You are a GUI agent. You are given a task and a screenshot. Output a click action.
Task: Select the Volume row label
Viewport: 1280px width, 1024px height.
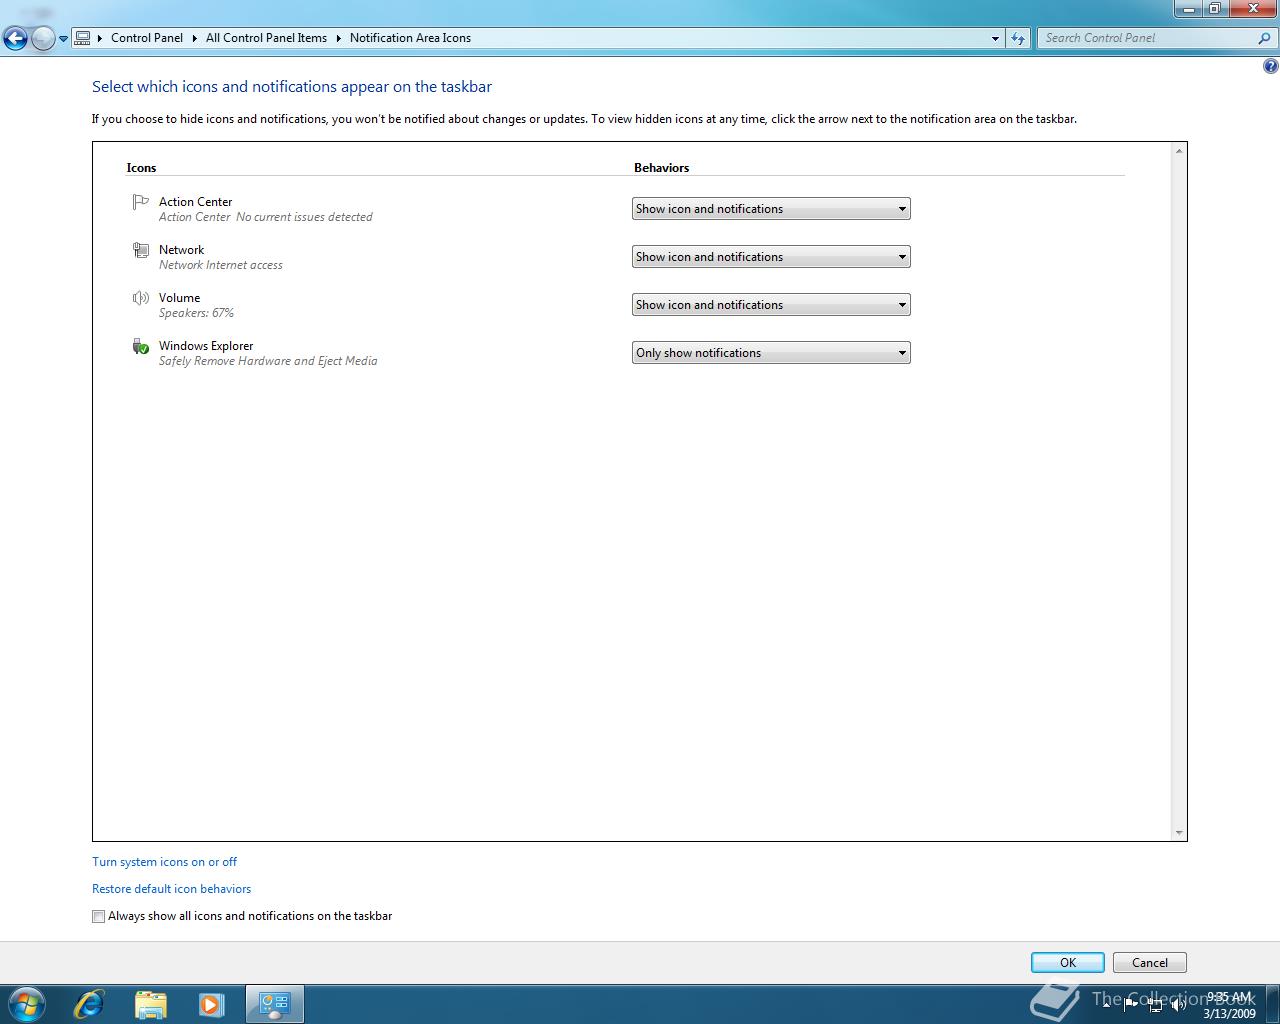pyautogui.click(x=179, y=298)
